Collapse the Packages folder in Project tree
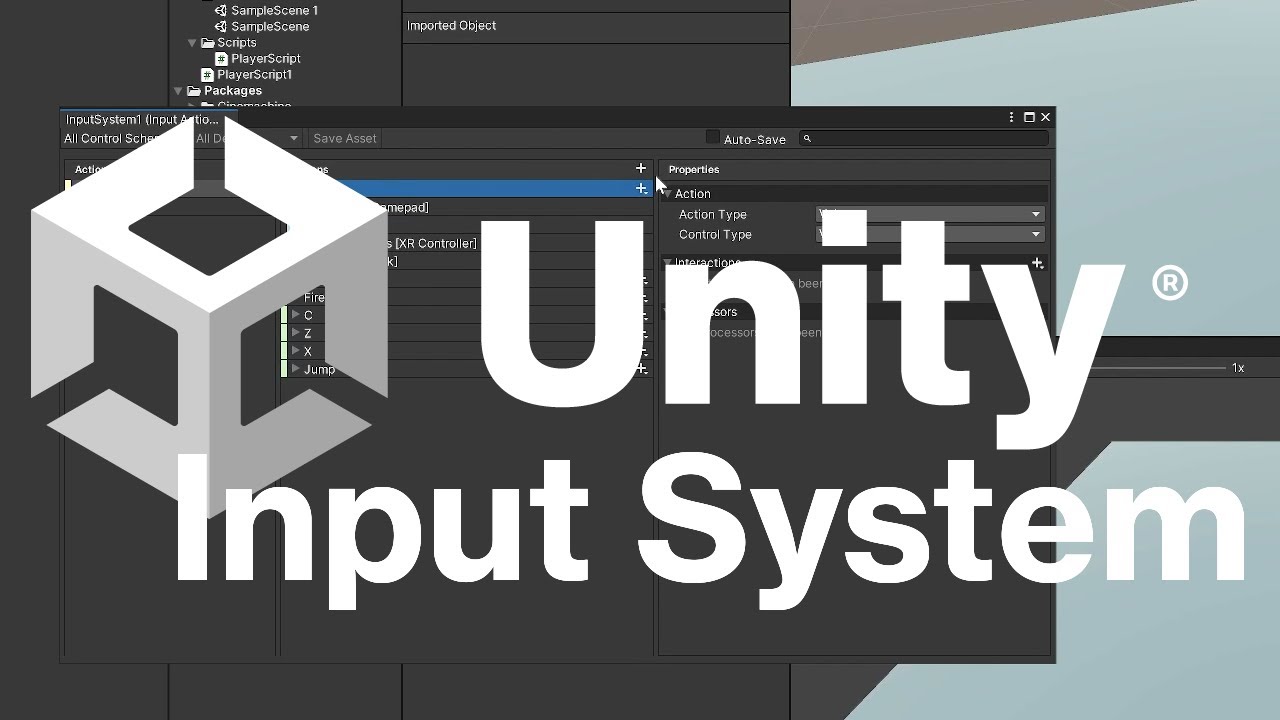Image resolution: width=1280 pixels, height=720 pixels. pos(178,90)
